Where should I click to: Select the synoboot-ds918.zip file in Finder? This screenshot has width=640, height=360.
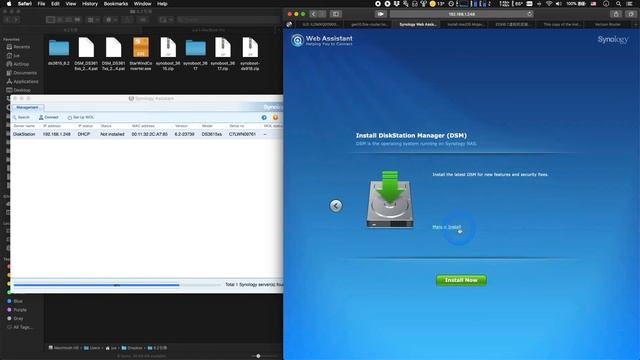(250, 54)
